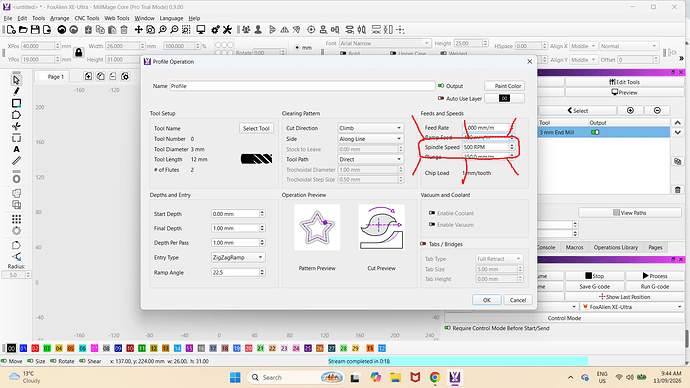Click the New File toolbar icon
This screenshot has height=388, width=690.
tap(11, 29)
